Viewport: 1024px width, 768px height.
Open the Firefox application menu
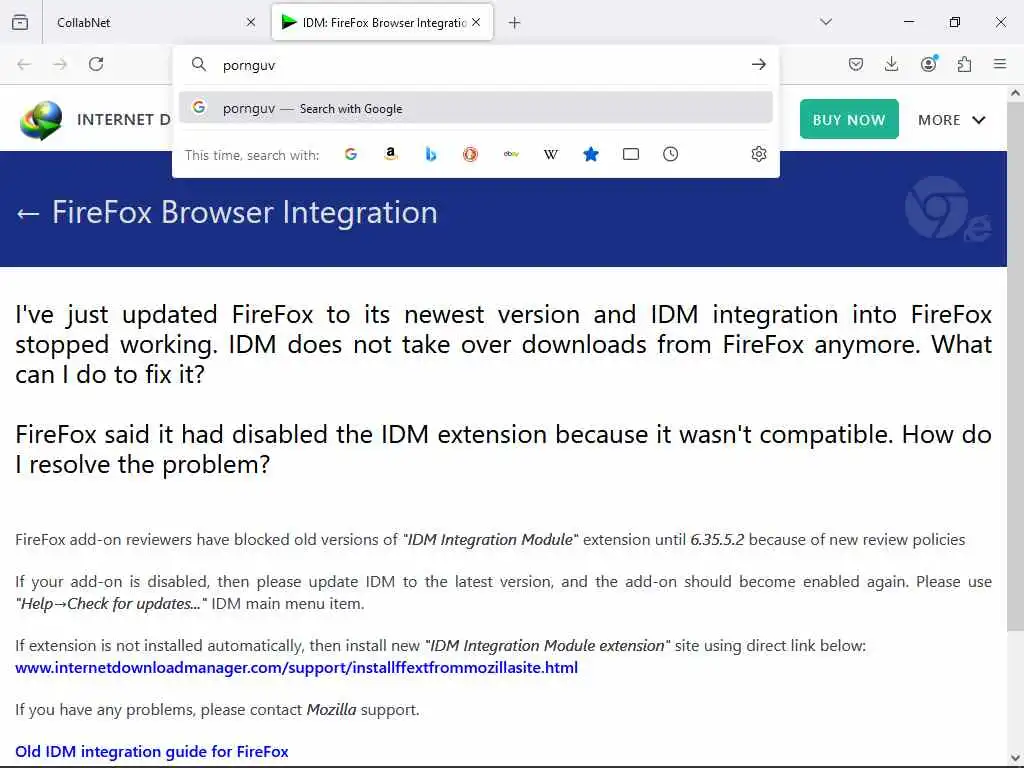tap(1000, 64)
